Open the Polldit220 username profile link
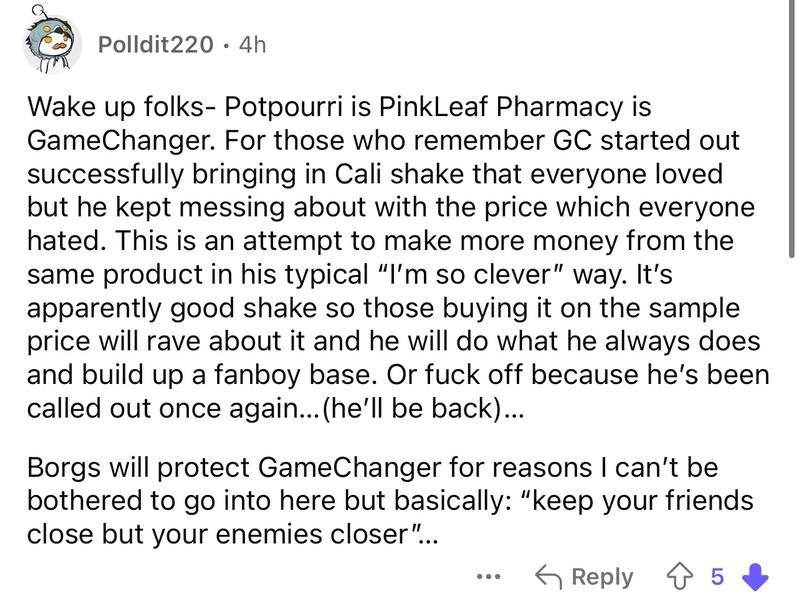 pyautogui.click(x=157, y=45)
